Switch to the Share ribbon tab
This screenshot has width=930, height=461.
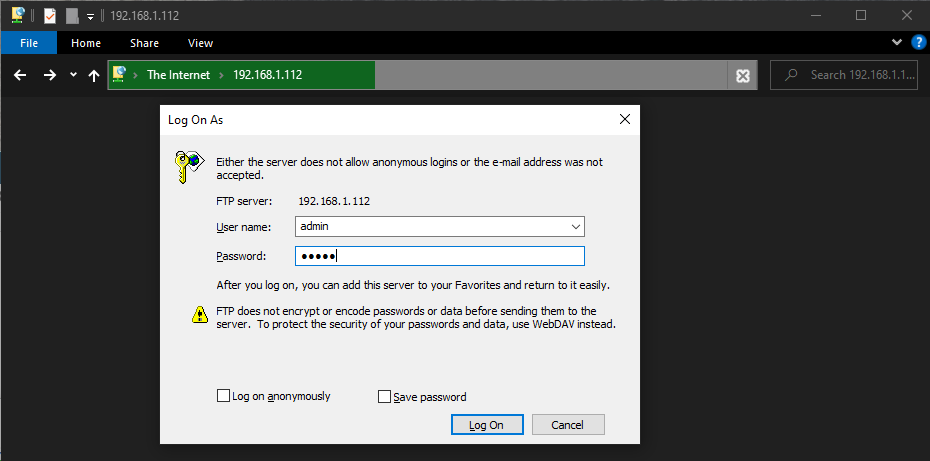(x=144, y=43)
